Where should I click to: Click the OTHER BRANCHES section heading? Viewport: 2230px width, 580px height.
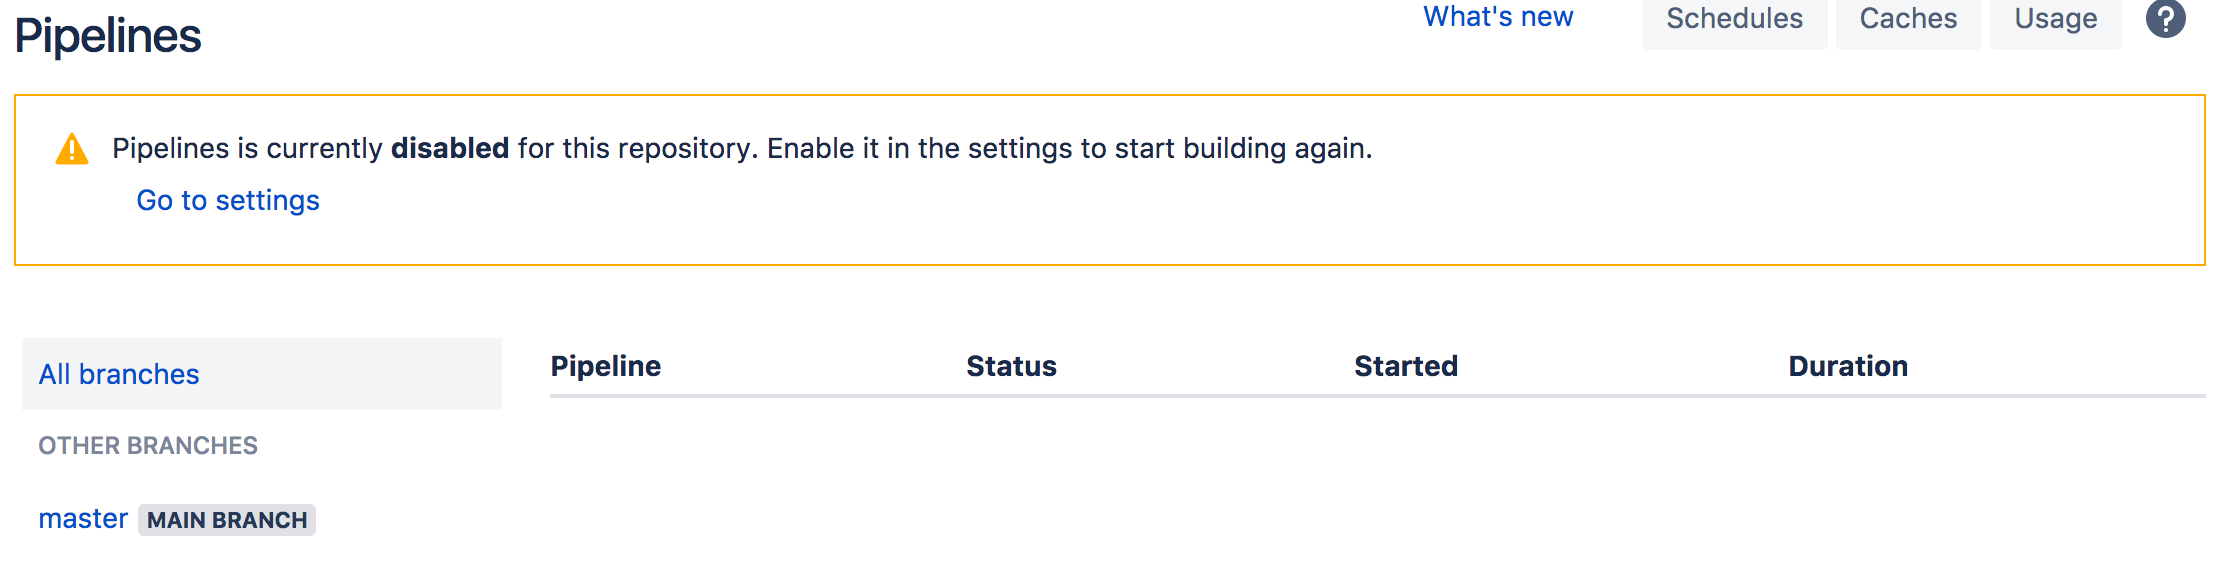click(148, 446)
